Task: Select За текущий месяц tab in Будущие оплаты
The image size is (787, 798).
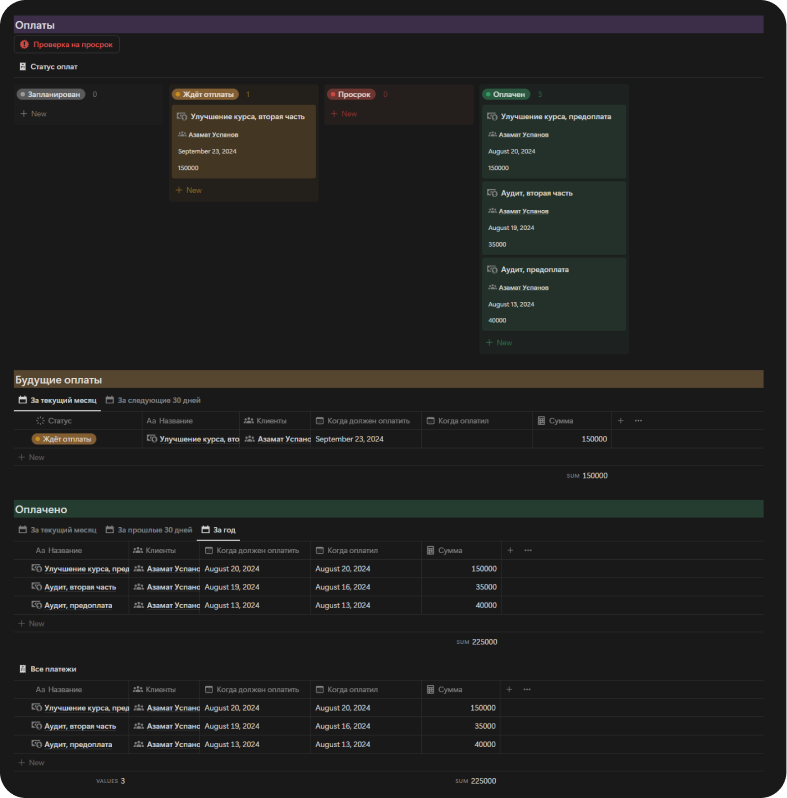Action: click(58, 400)
